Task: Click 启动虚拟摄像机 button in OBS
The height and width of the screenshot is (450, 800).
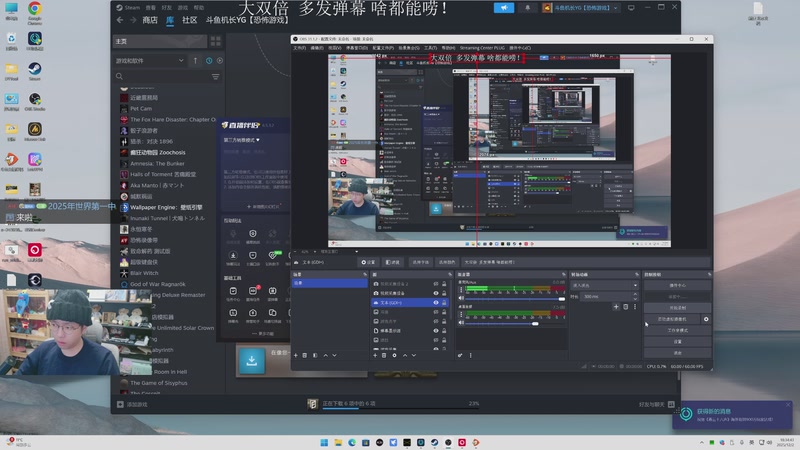Action: (x=672, y=319)
